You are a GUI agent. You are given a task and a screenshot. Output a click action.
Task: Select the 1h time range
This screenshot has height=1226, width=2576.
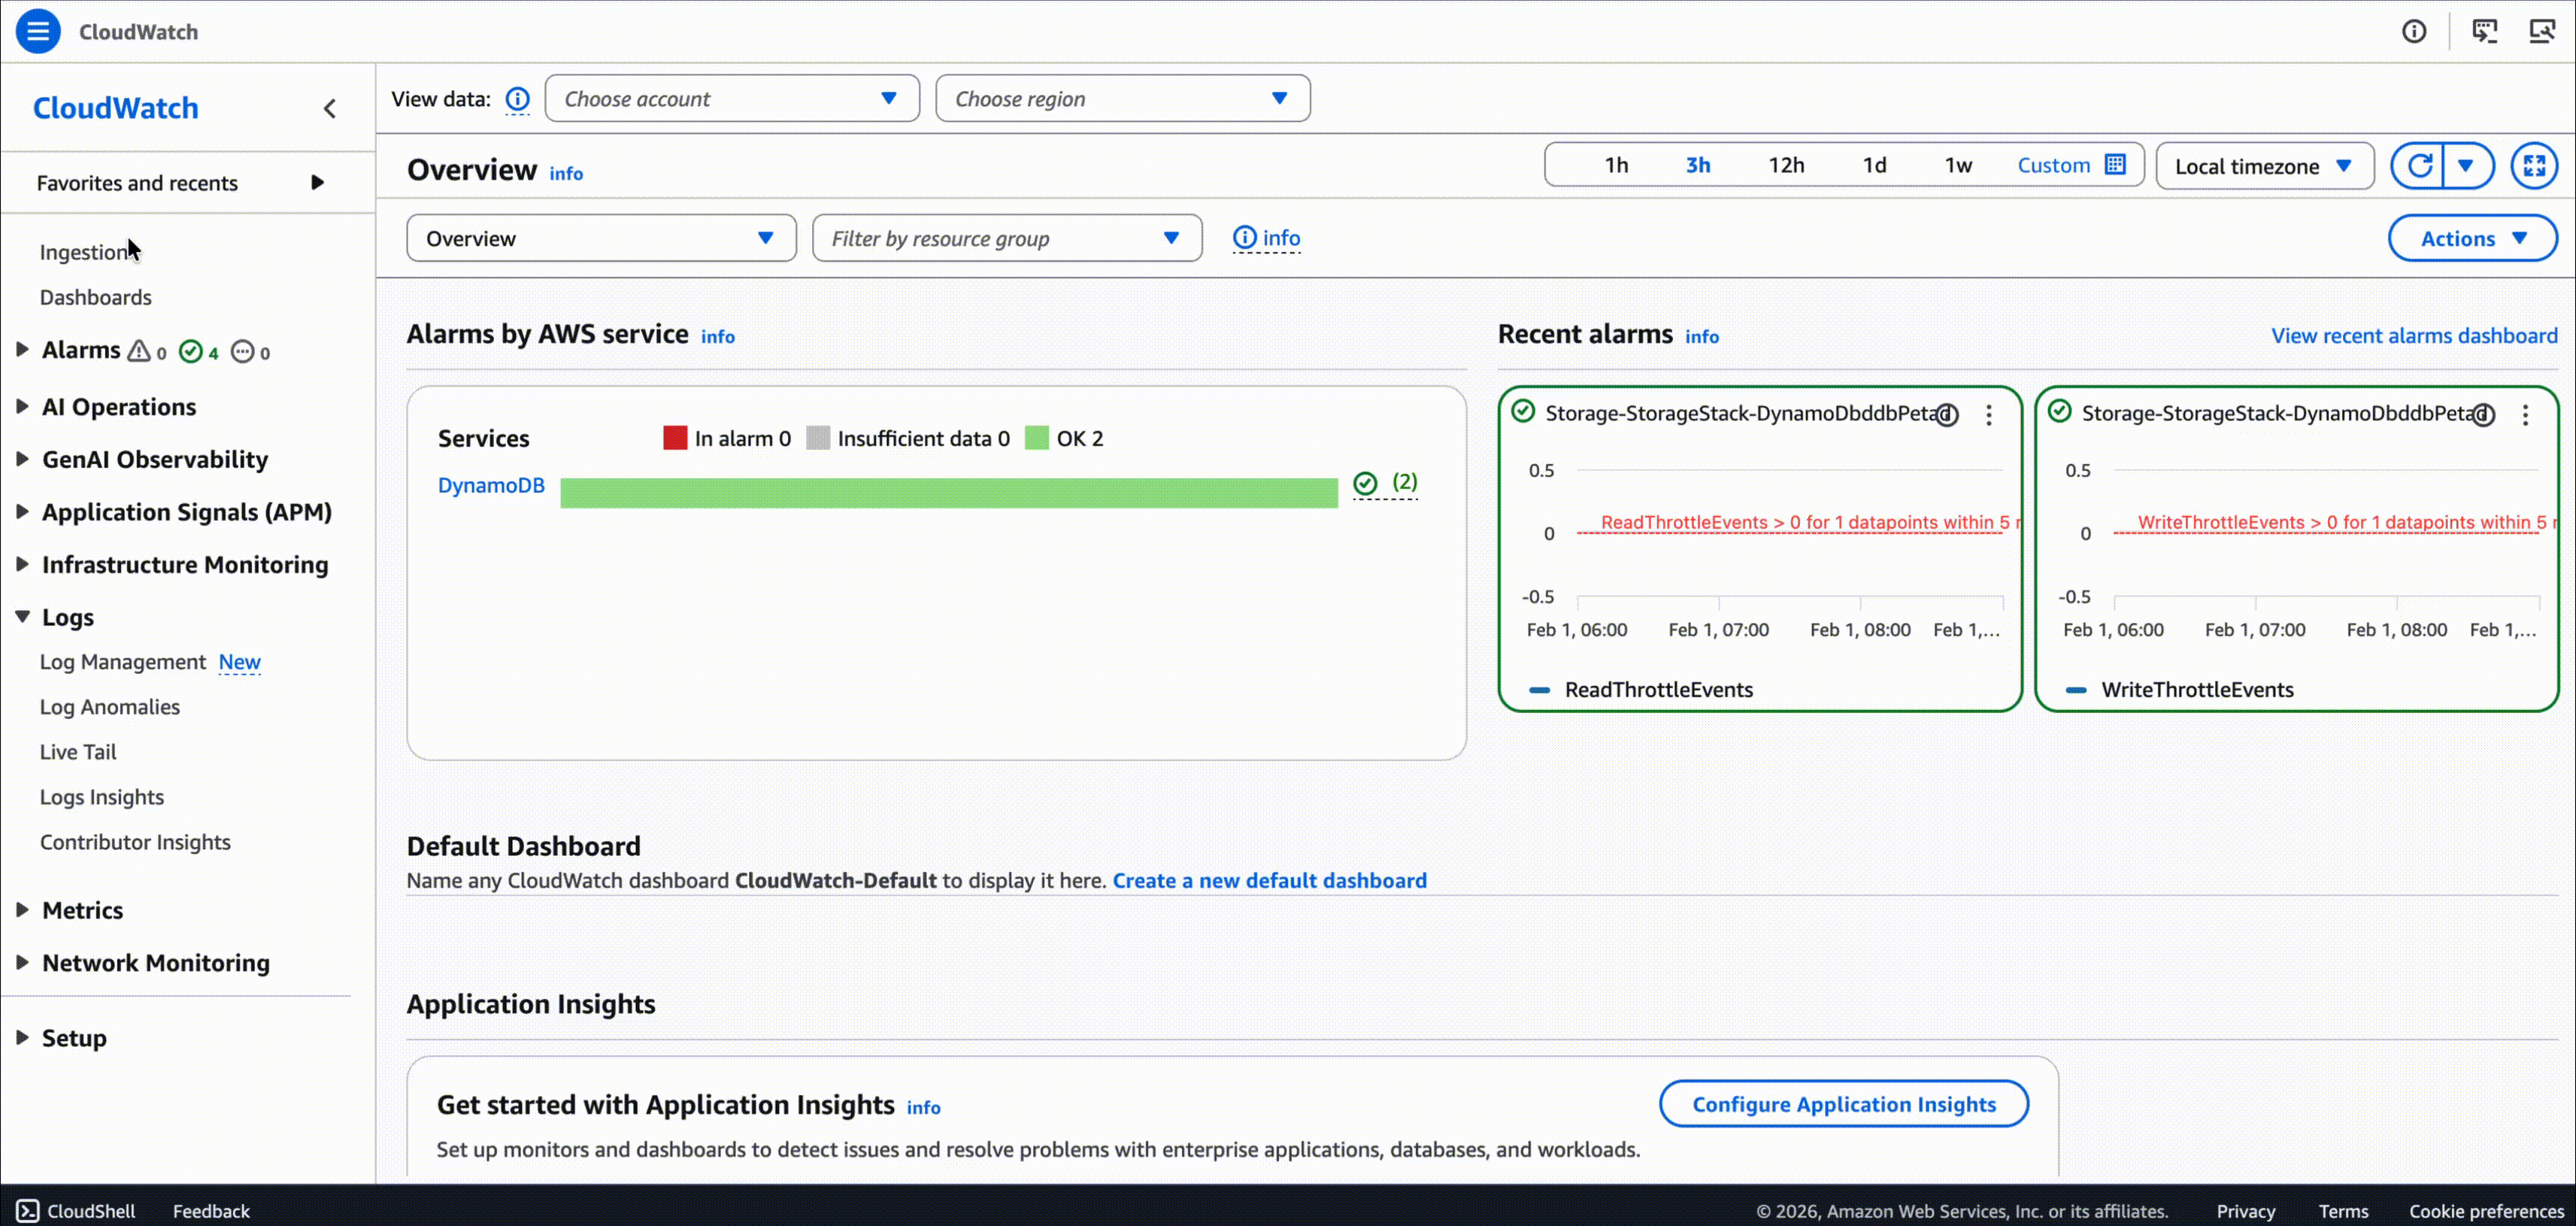(1617, 165)
